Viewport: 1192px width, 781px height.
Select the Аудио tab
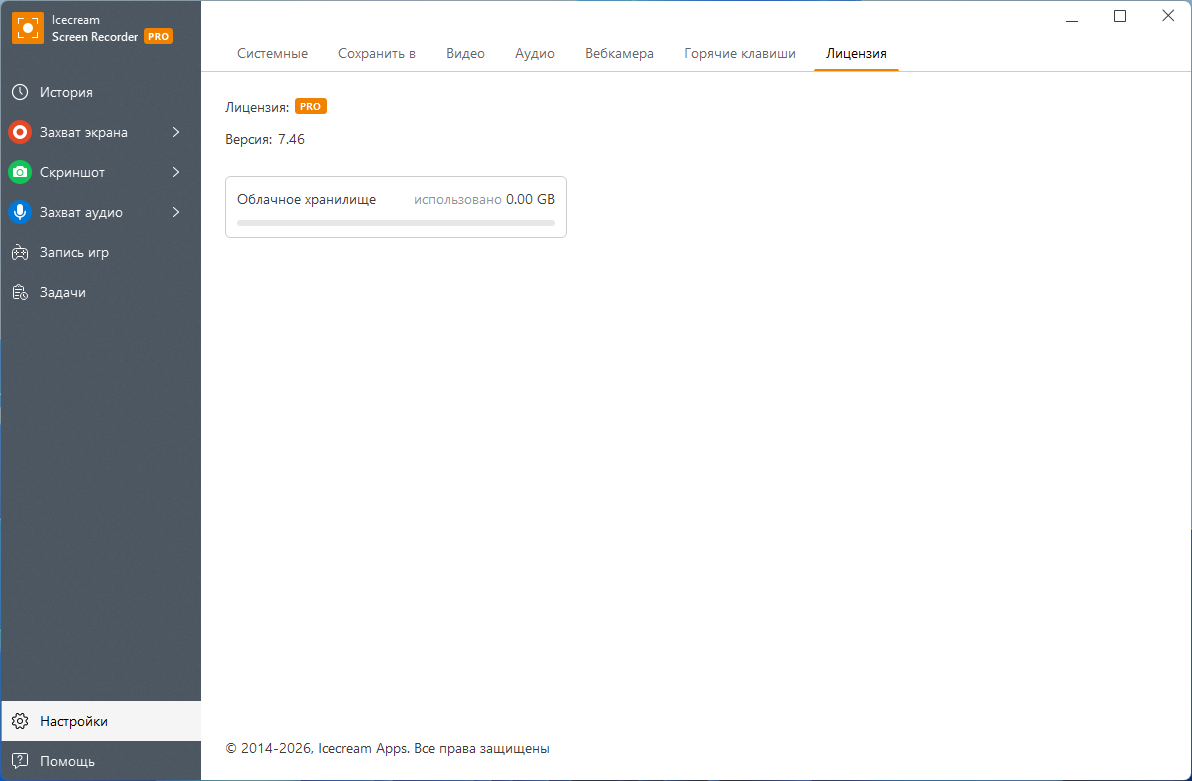pyautogui.click(x=535, y=54)
